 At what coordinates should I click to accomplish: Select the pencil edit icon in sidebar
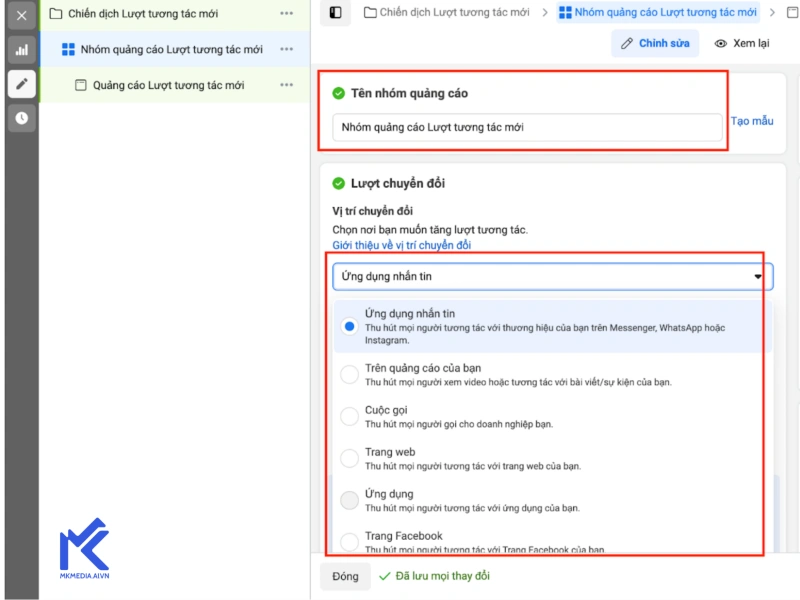[21, 84]
